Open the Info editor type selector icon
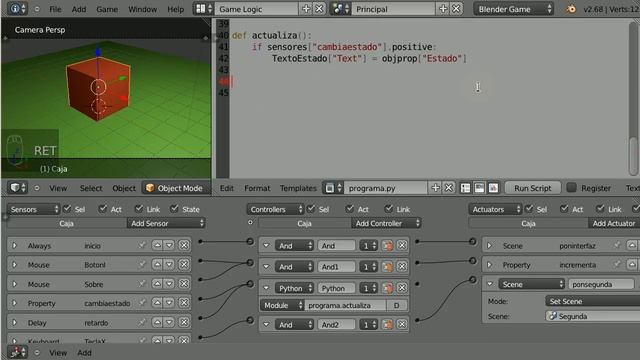Screen dimensions: 640x360 (18, 9)
